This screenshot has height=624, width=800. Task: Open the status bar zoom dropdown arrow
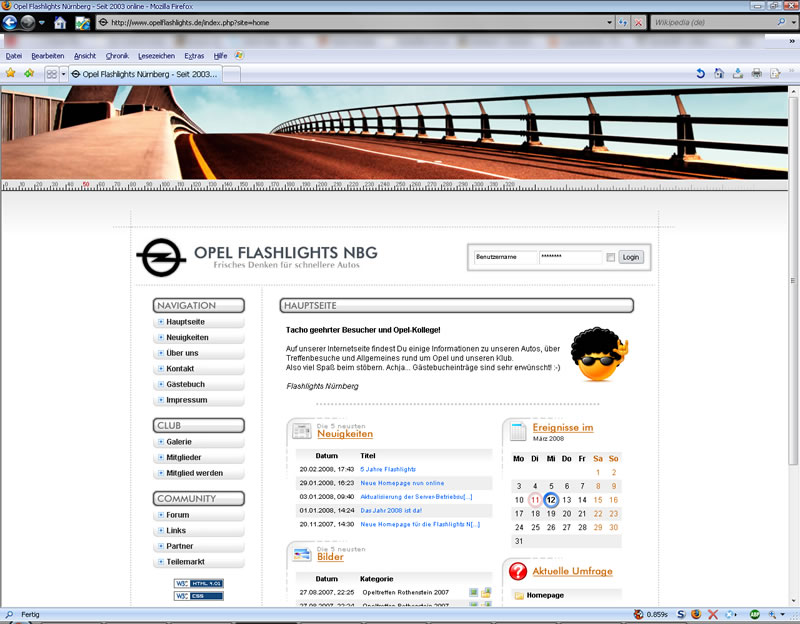pos(782,614)
